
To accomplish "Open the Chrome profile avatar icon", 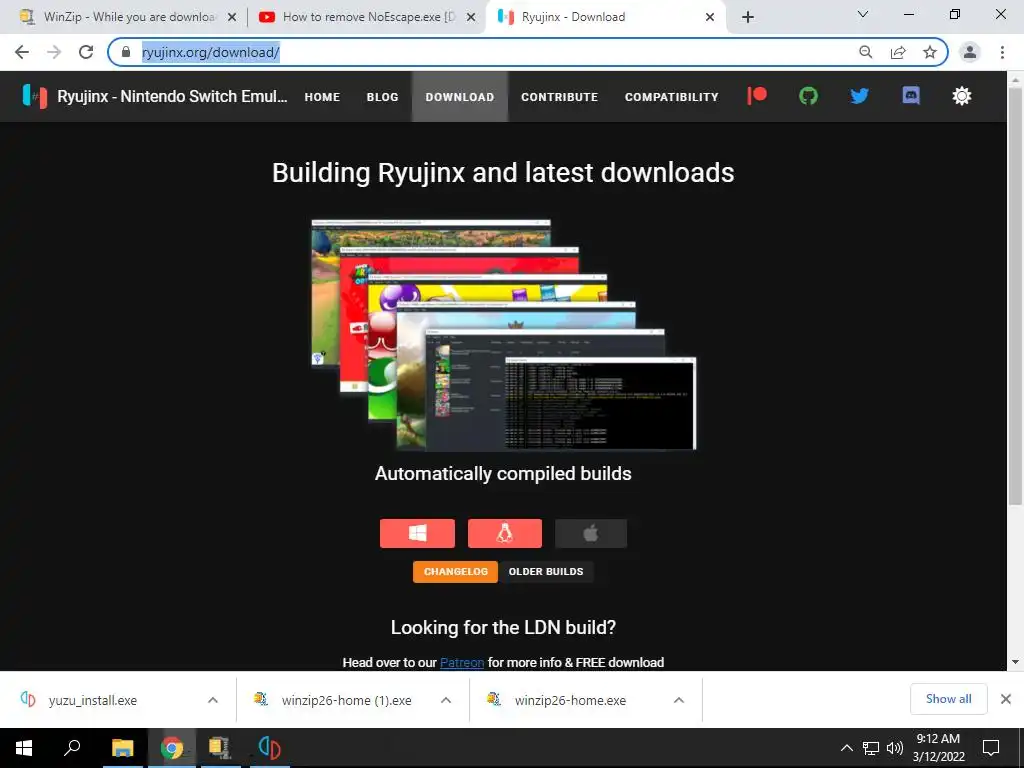I will [970, 52].
